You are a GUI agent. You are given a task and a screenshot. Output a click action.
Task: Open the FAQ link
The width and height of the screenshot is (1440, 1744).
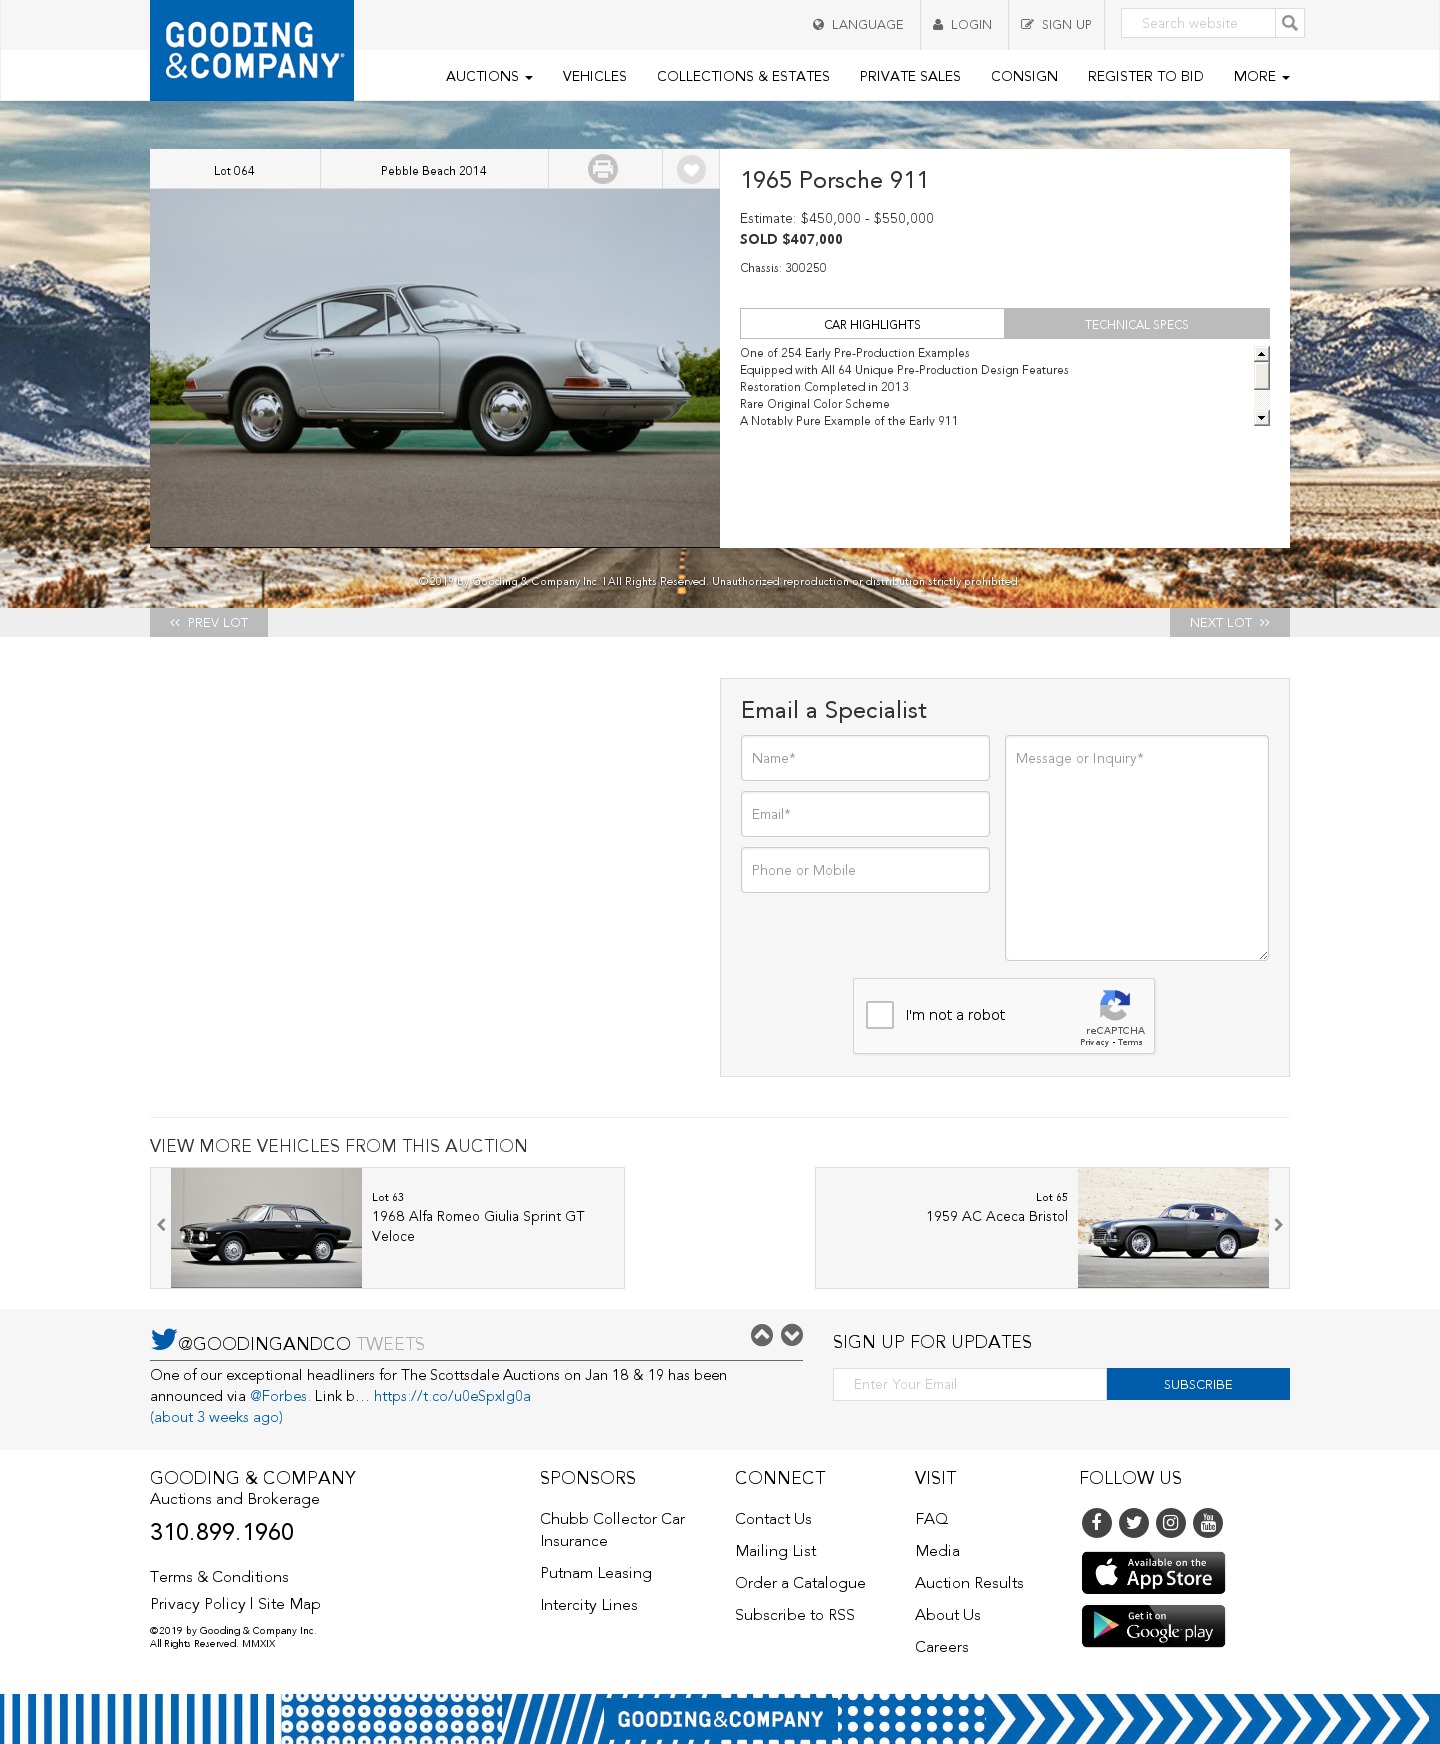pos(932,1519)
